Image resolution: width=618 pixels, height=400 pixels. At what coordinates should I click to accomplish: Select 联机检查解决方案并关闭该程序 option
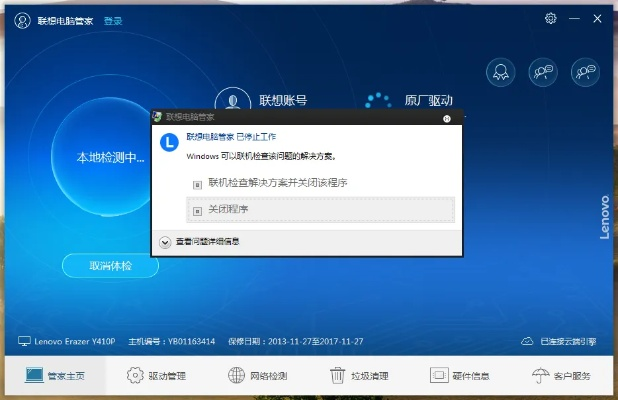(277, 183)
